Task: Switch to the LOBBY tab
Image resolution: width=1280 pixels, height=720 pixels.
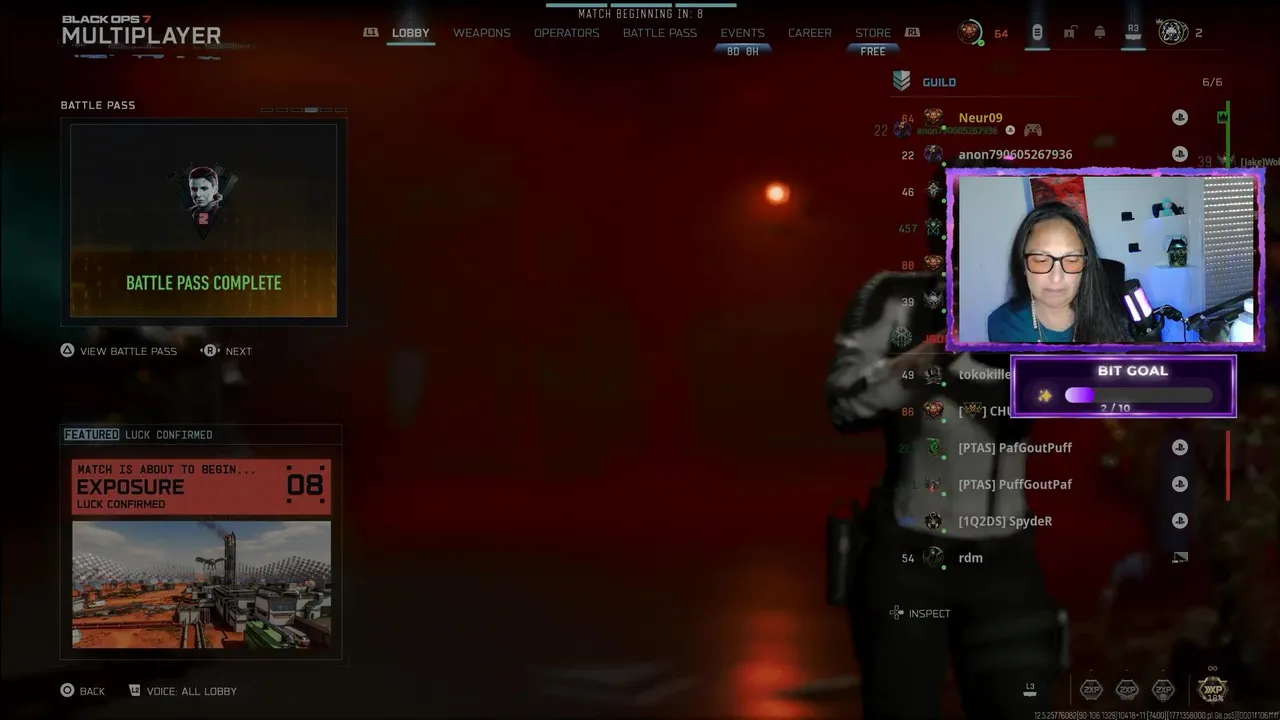Action: (x=410, y=33)
